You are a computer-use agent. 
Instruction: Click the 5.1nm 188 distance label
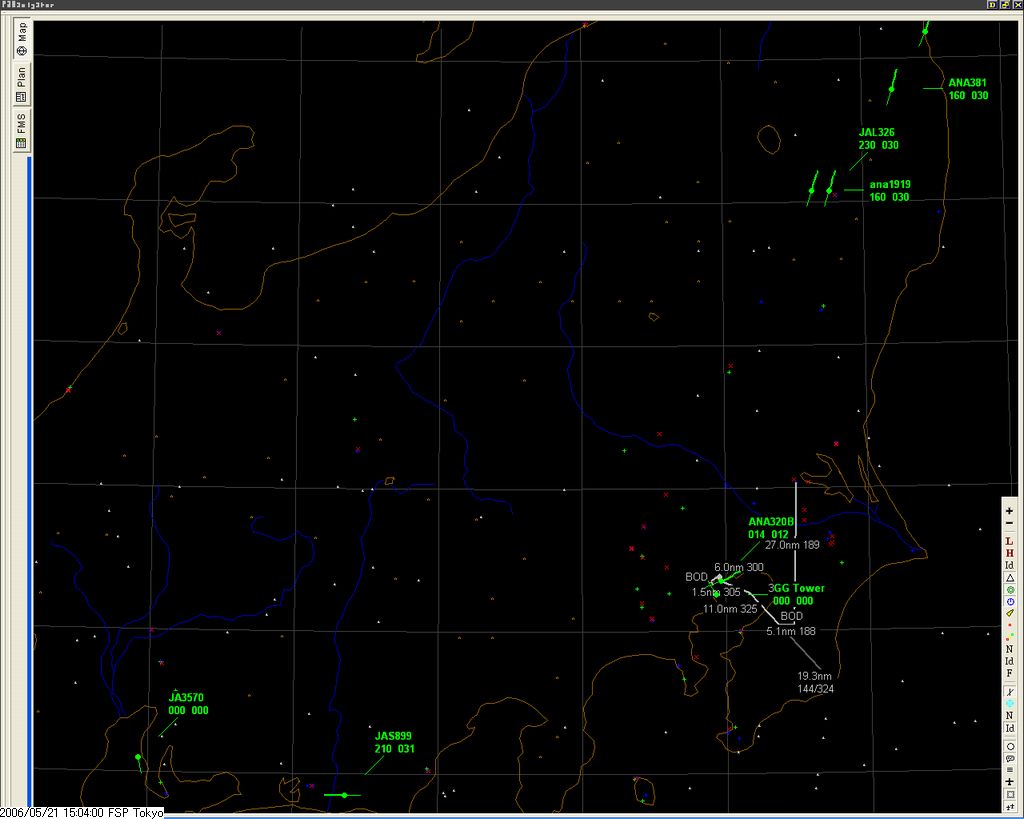pos(791,631)
